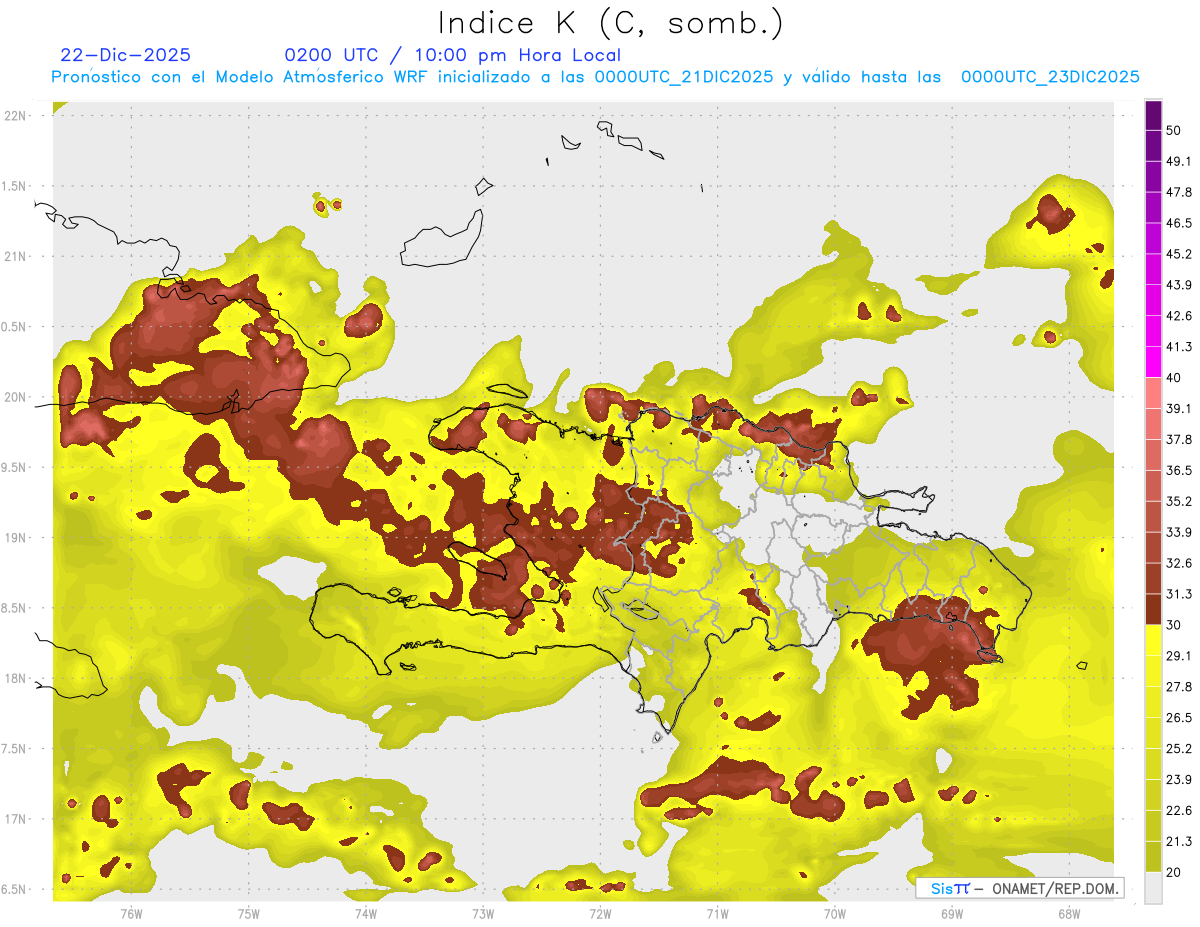The width and height of the screenshot is (1200, 927).
Task: Click the '42.6' colorbar value
Action: (1179, 316)
